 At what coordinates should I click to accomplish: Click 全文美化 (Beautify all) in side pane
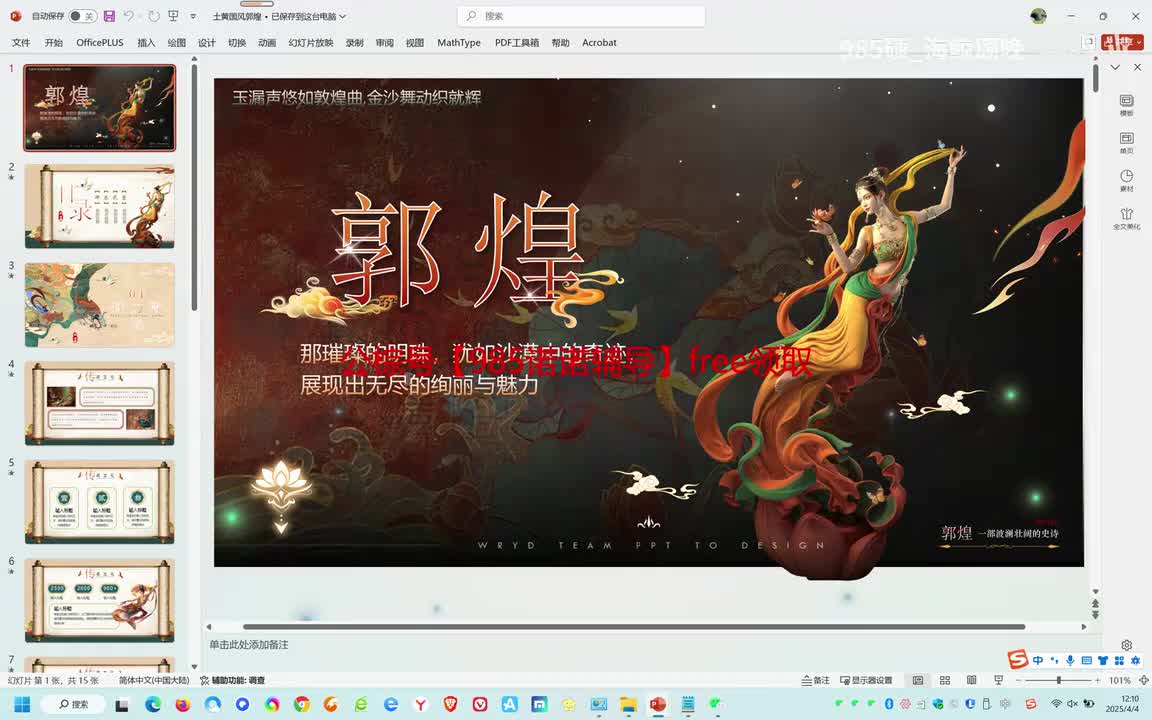(1126, 218)
